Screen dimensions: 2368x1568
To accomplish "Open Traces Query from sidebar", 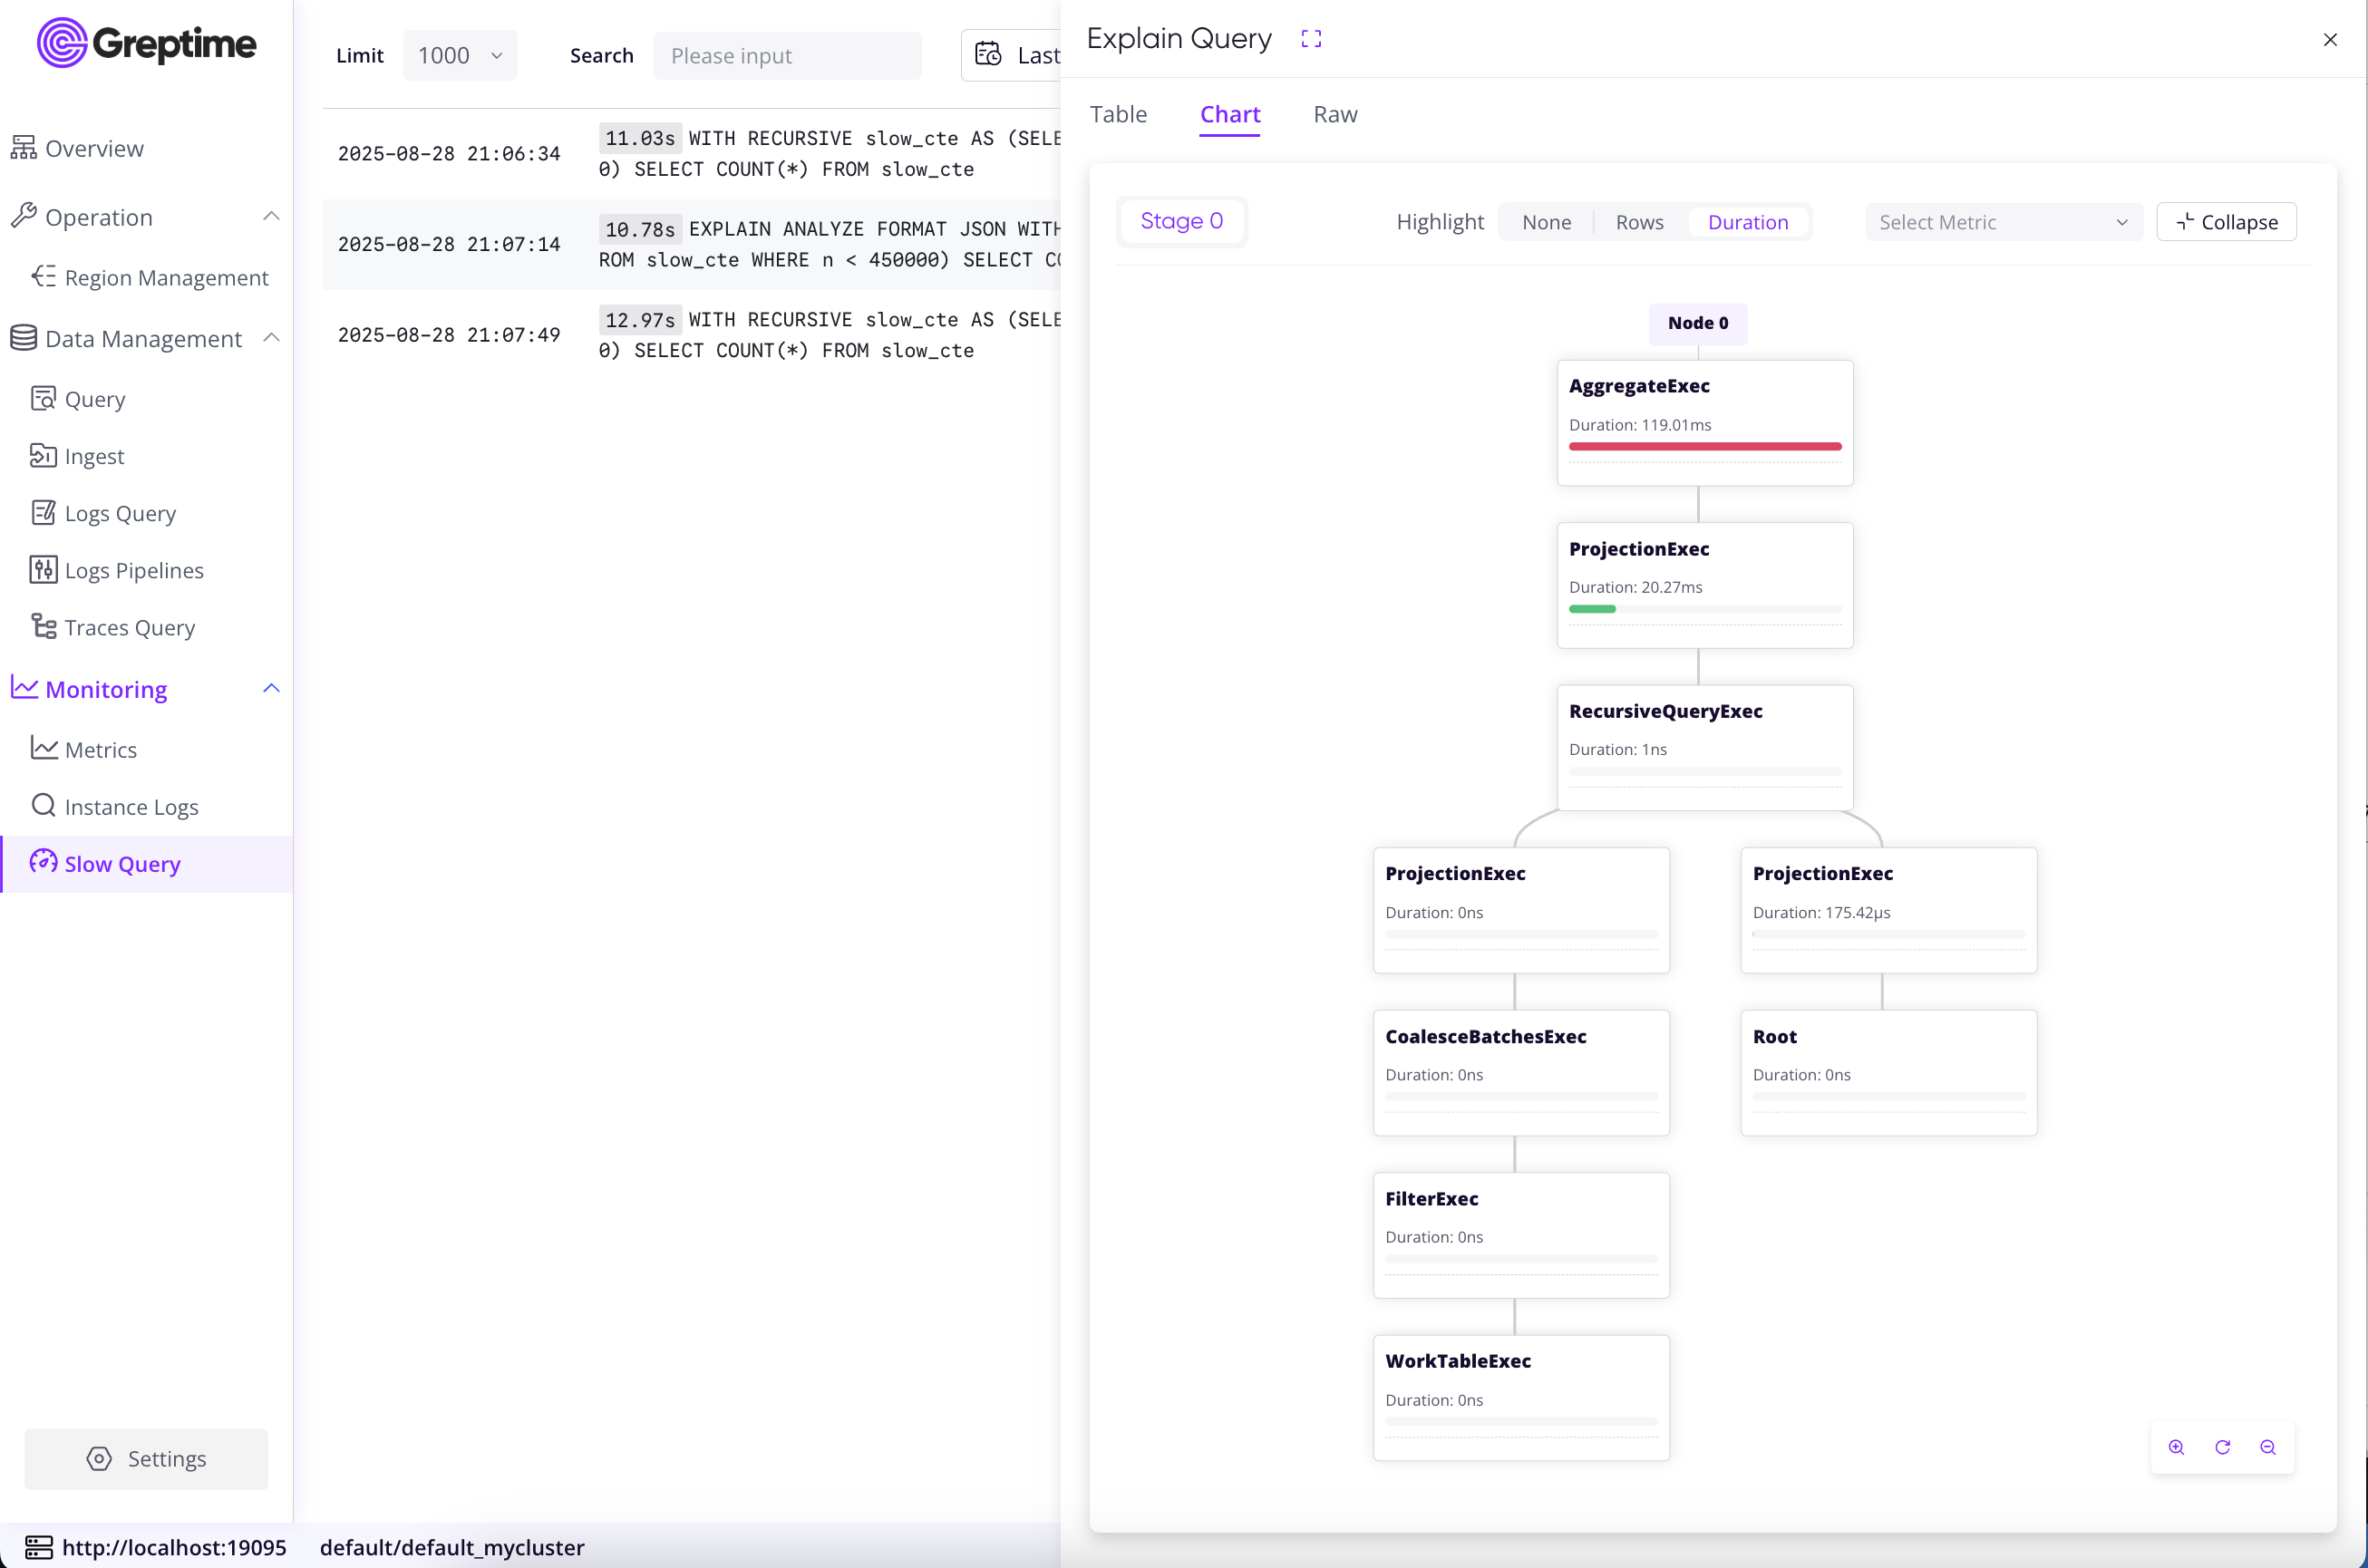I will (129, 627).
